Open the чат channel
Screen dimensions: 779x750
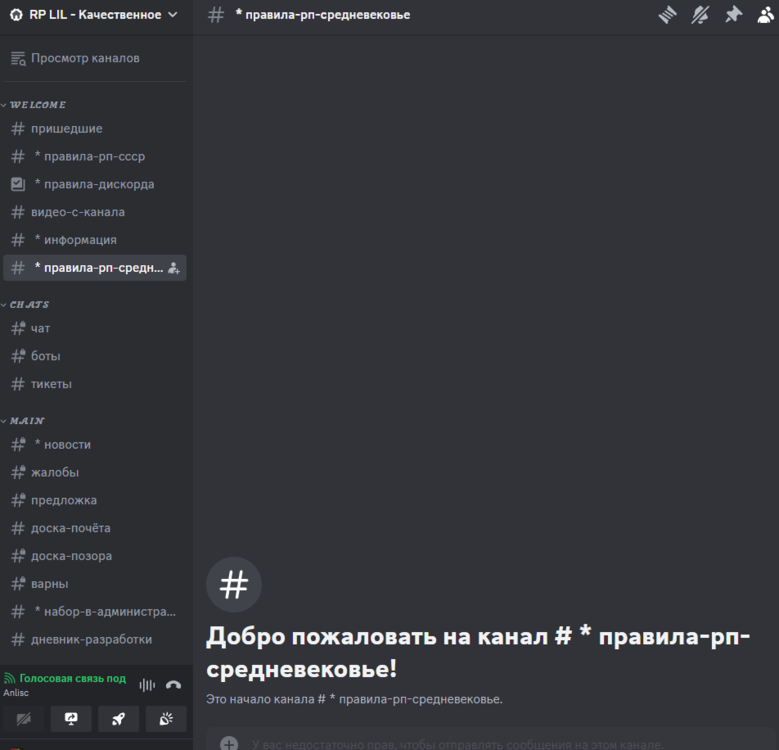95,328
